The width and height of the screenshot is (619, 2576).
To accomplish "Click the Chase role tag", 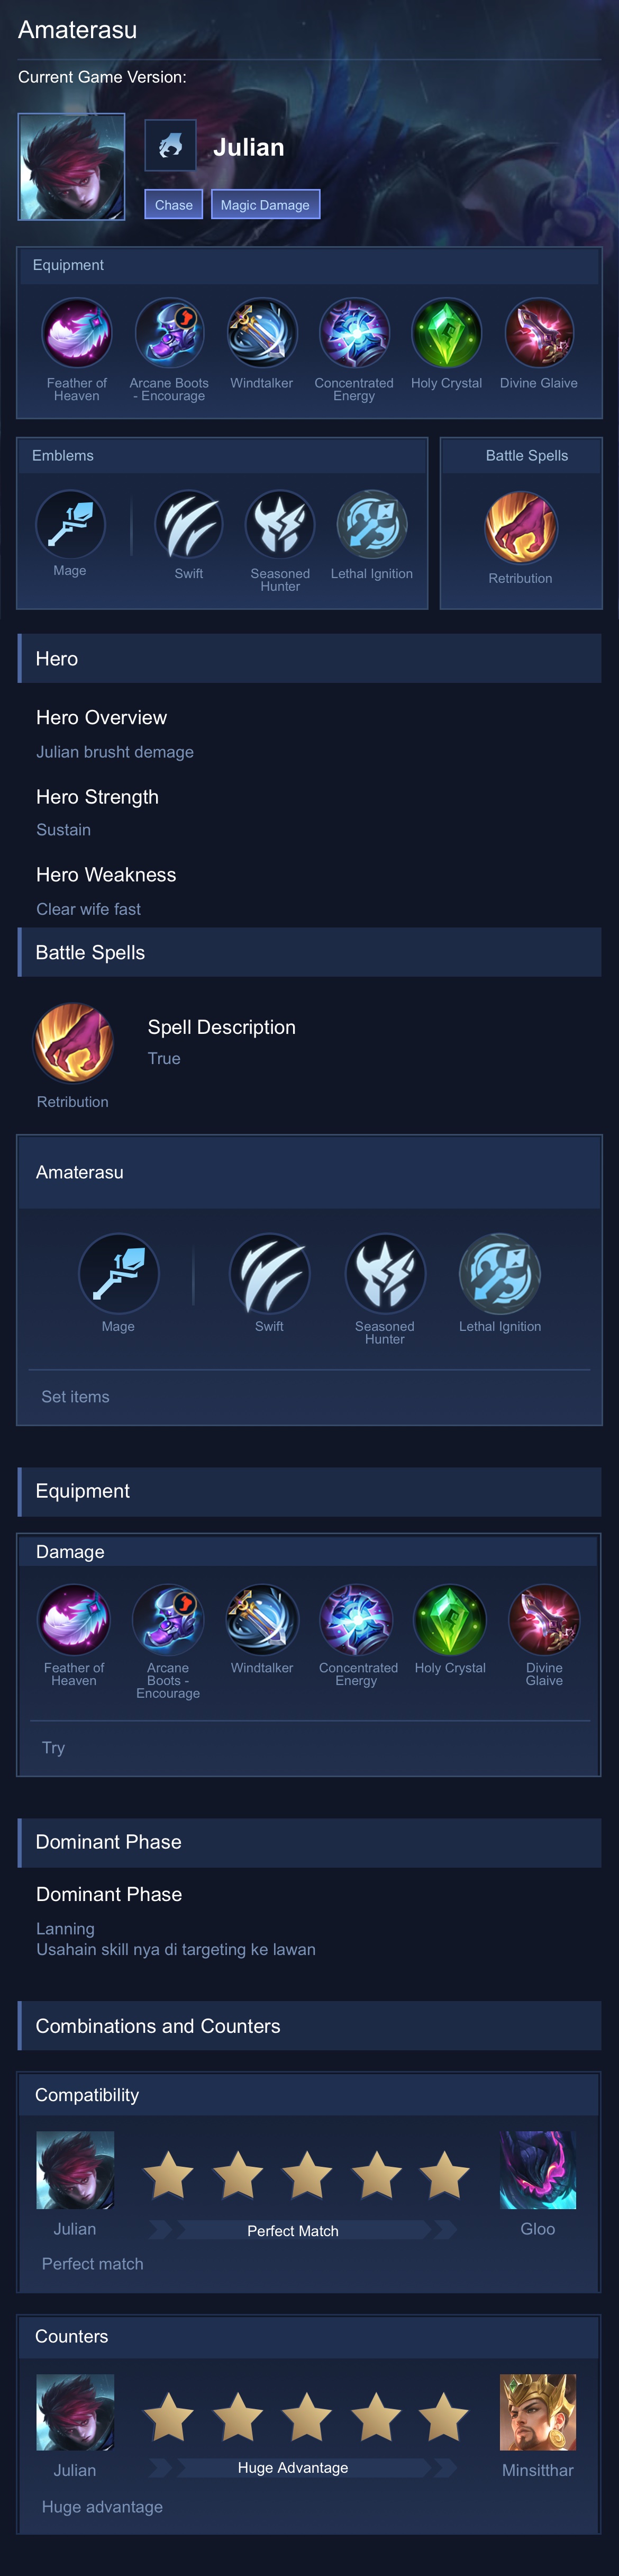I will pyautogui.click(x=174, y=204).
